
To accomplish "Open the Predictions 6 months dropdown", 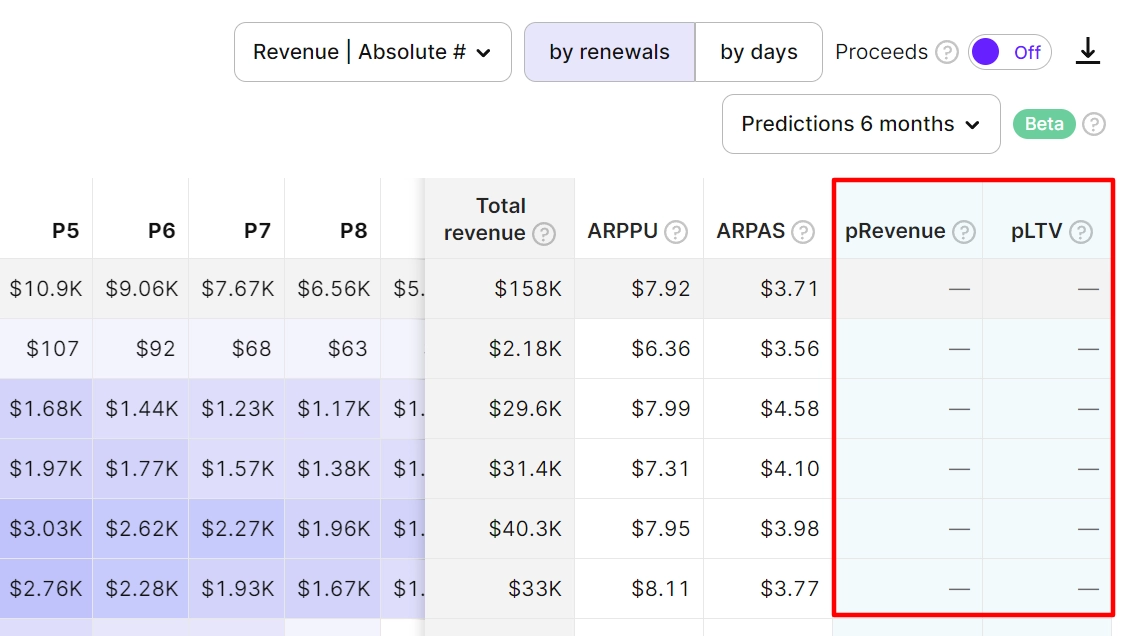I will point(861,124).
